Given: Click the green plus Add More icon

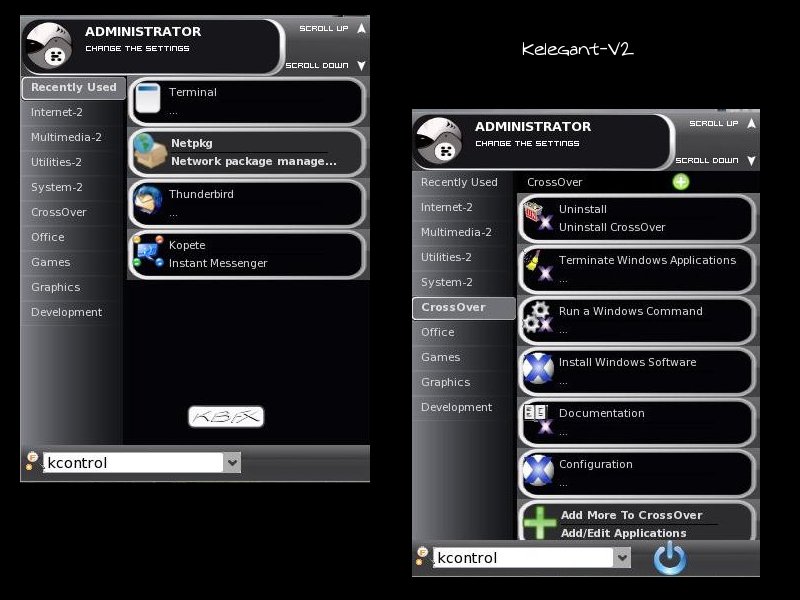Looking at the screenshot, I should [539, 522].
